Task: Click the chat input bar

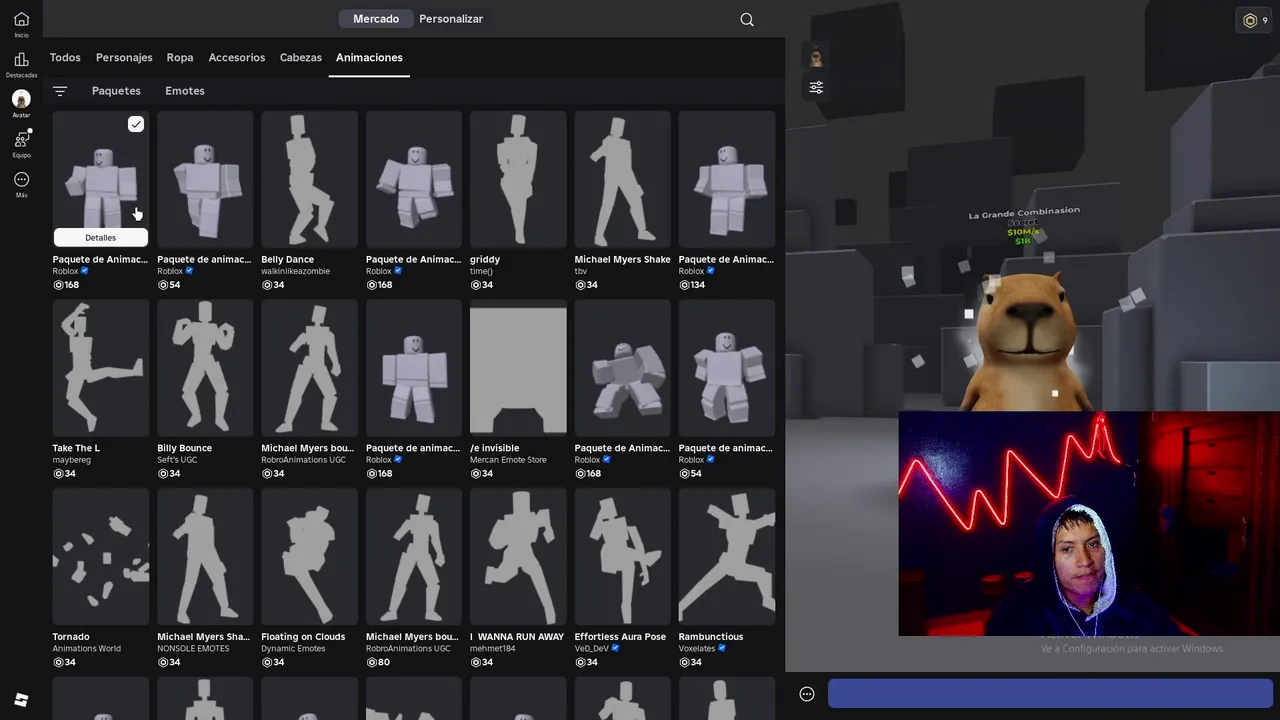Action: [x=1050, y=694]
